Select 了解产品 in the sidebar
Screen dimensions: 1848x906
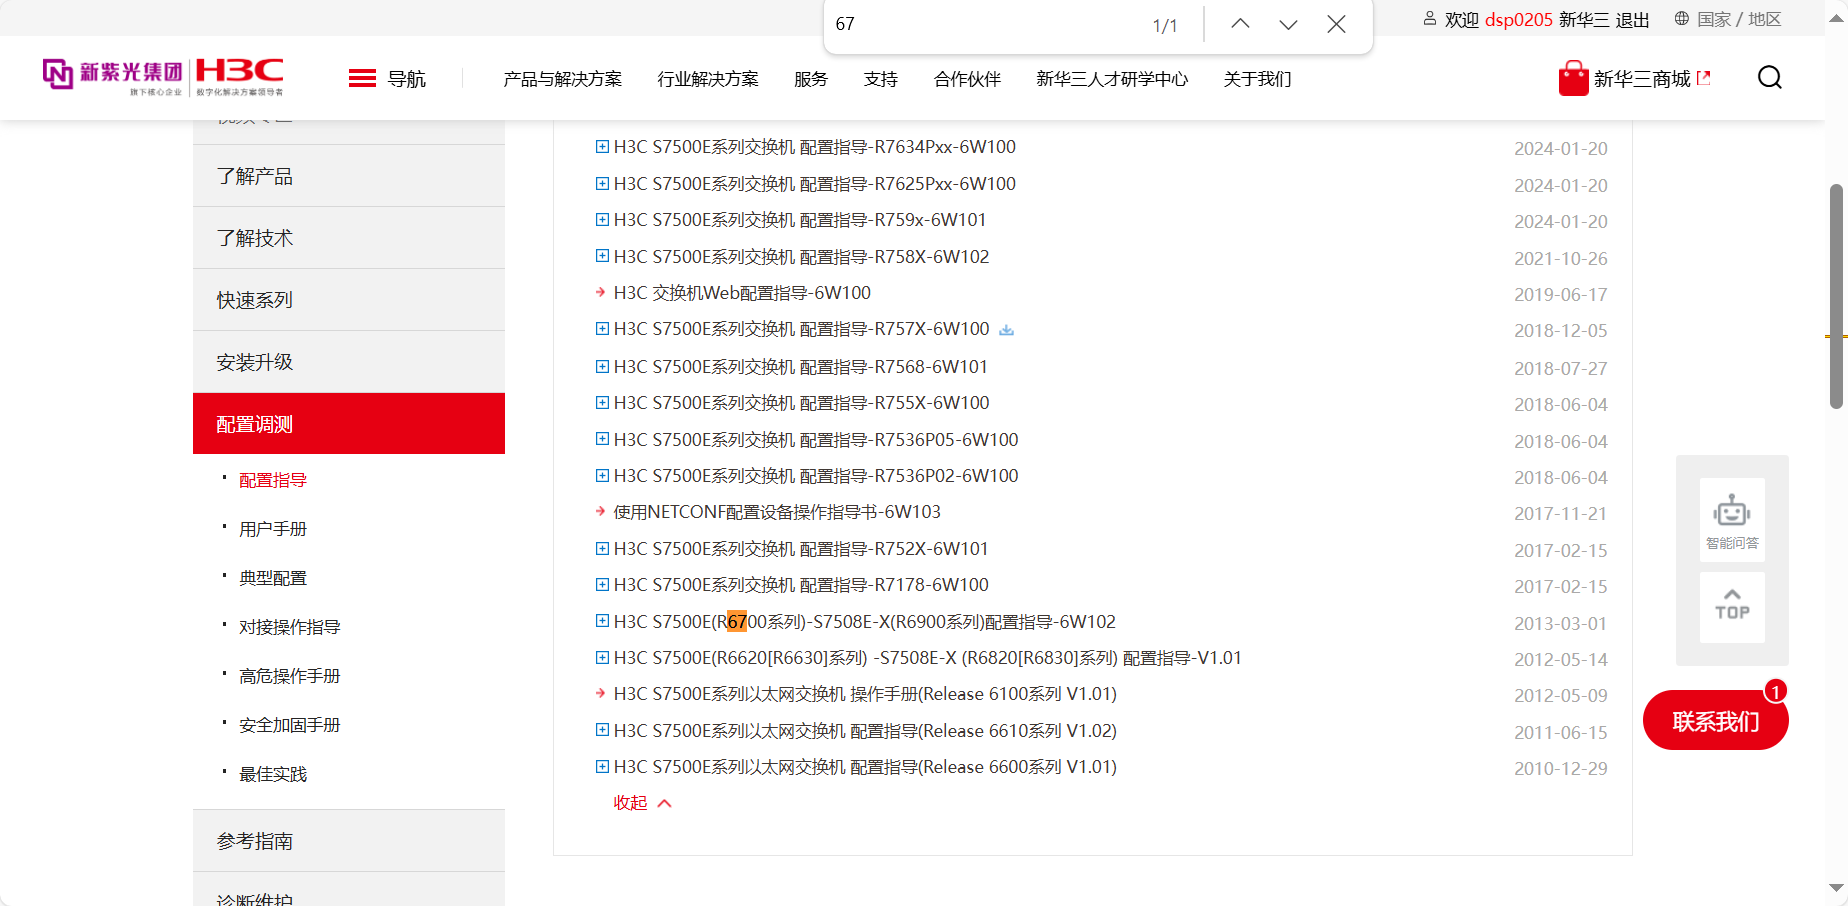point(349,176)
